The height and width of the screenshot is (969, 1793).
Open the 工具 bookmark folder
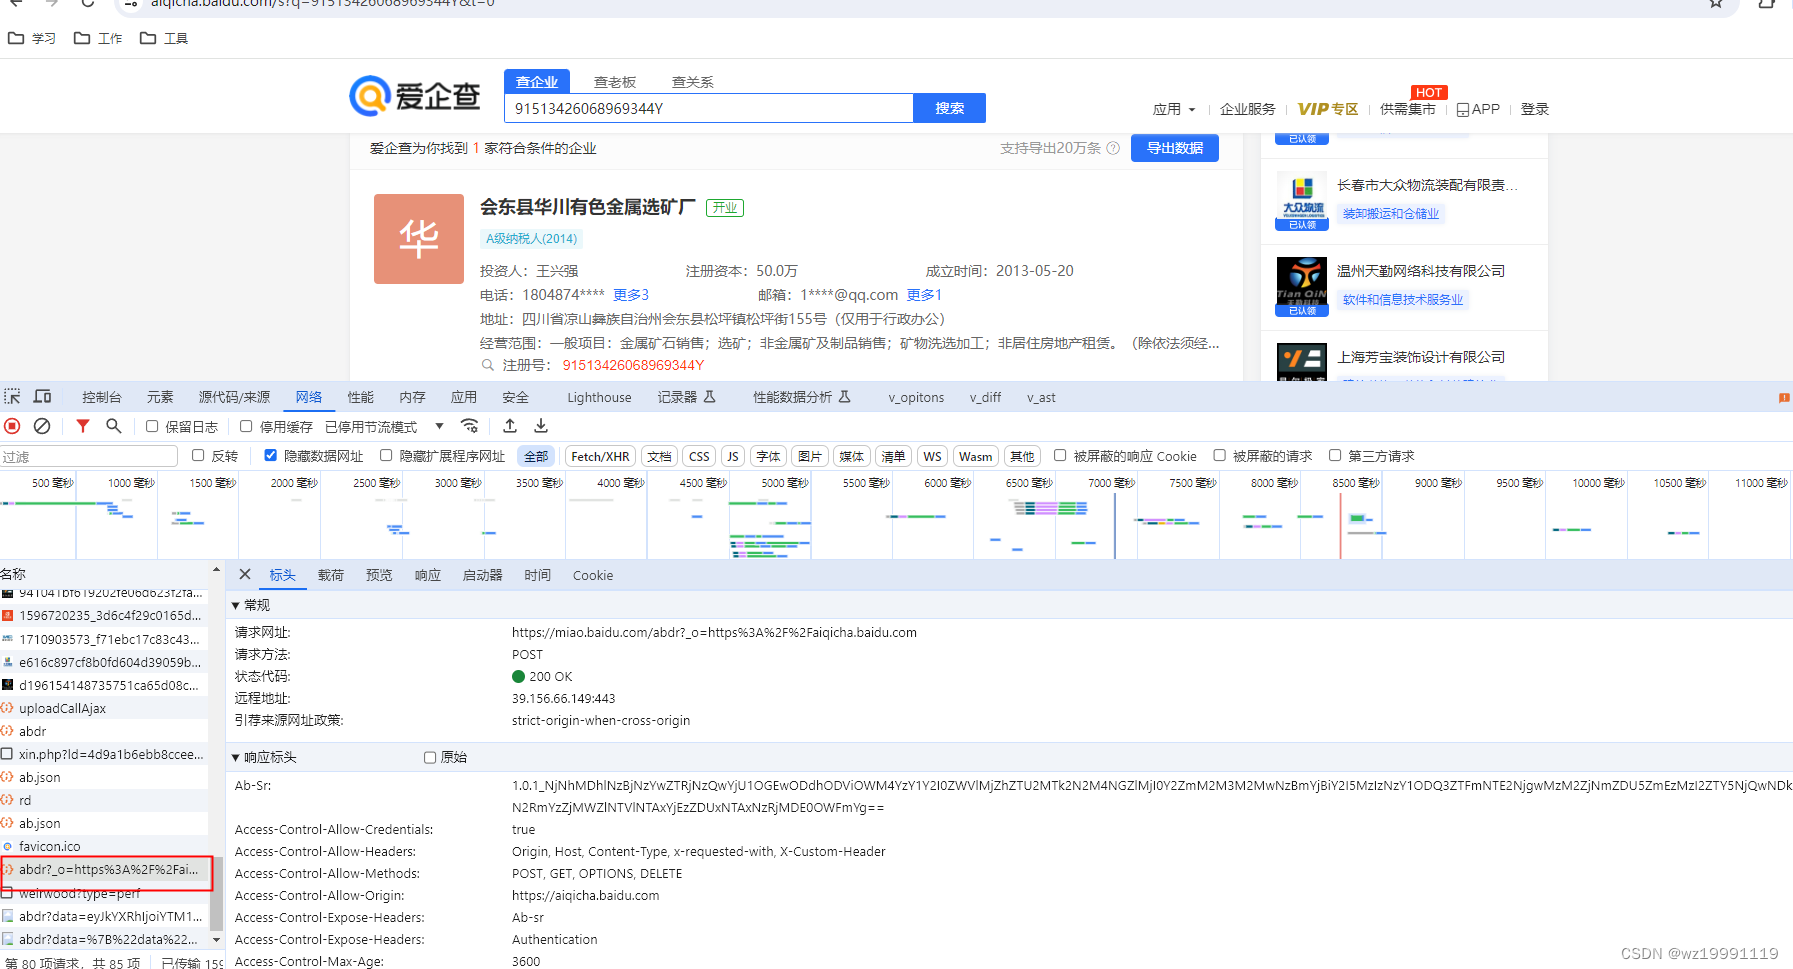click(x=164, y=38)
